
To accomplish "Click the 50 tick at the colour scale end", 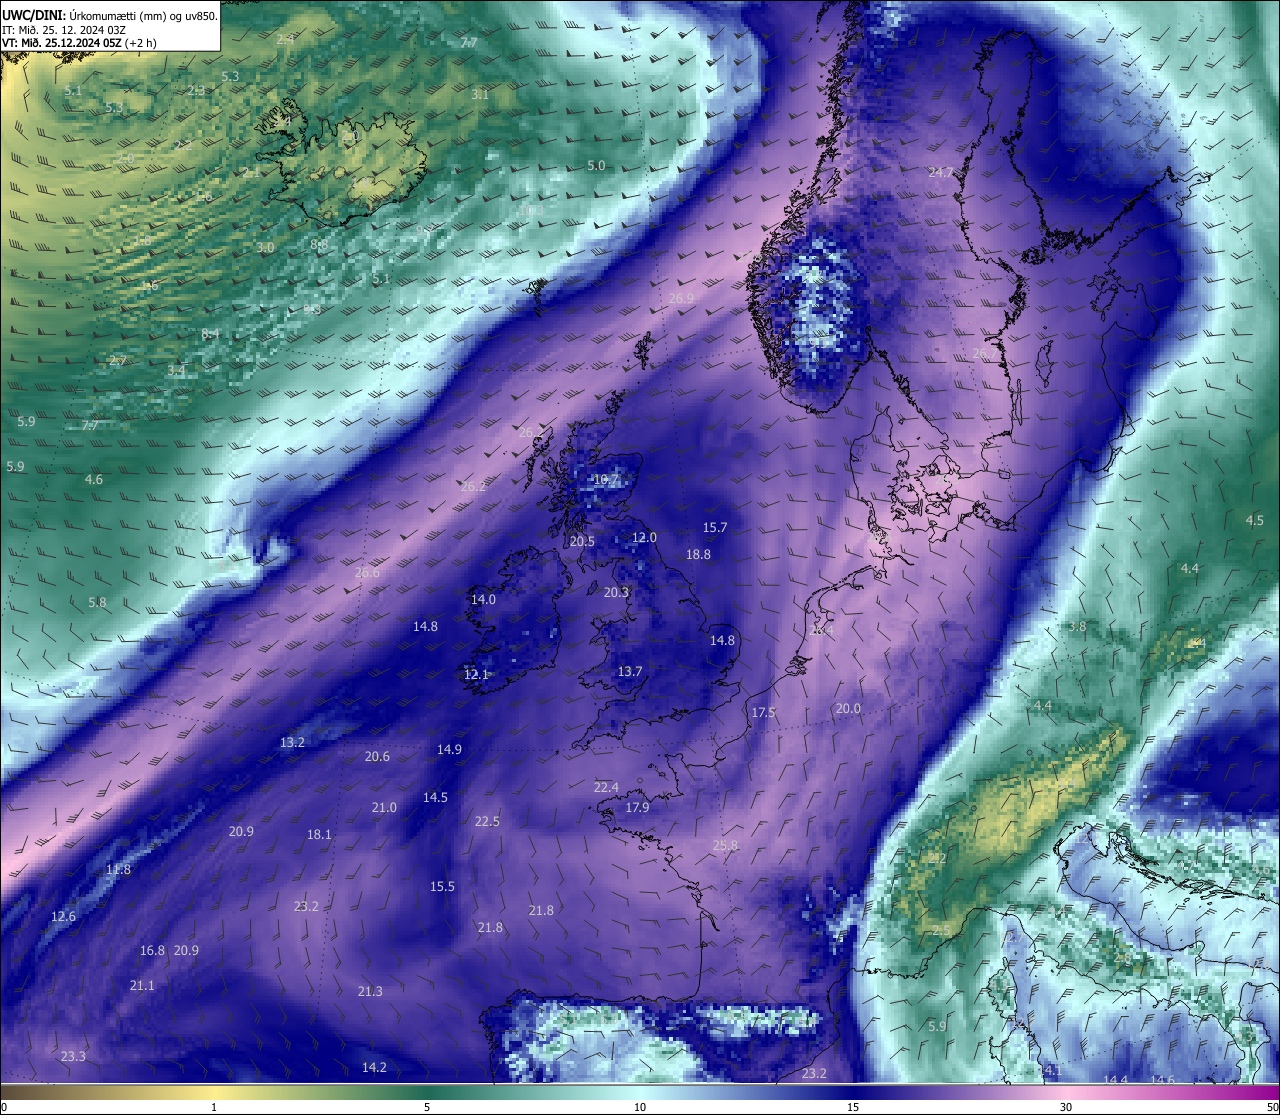I will pyautogui.click(x=1272, y=1106).
